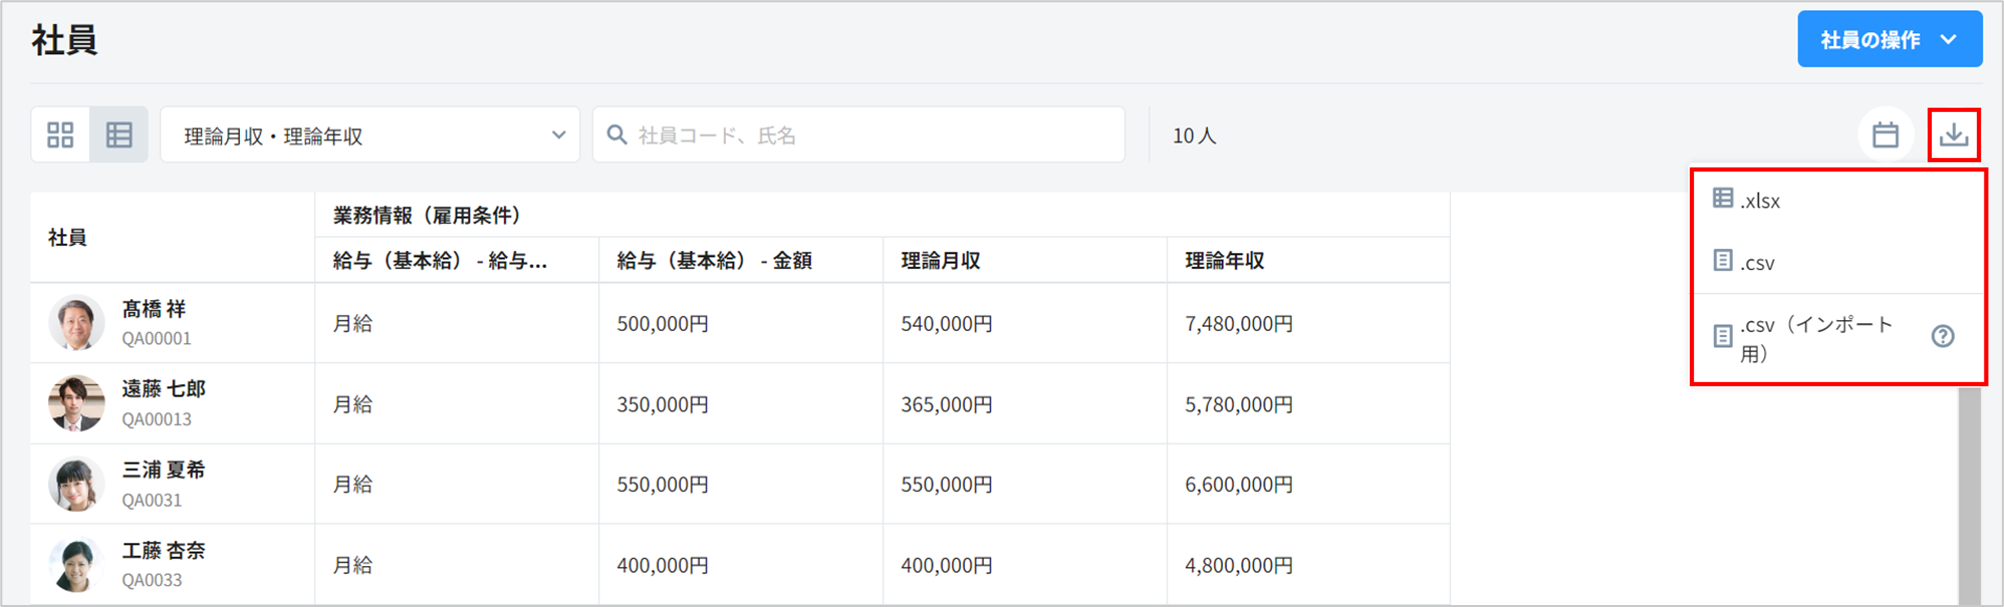Open employee 工藤 杏奈

point(163,551)
